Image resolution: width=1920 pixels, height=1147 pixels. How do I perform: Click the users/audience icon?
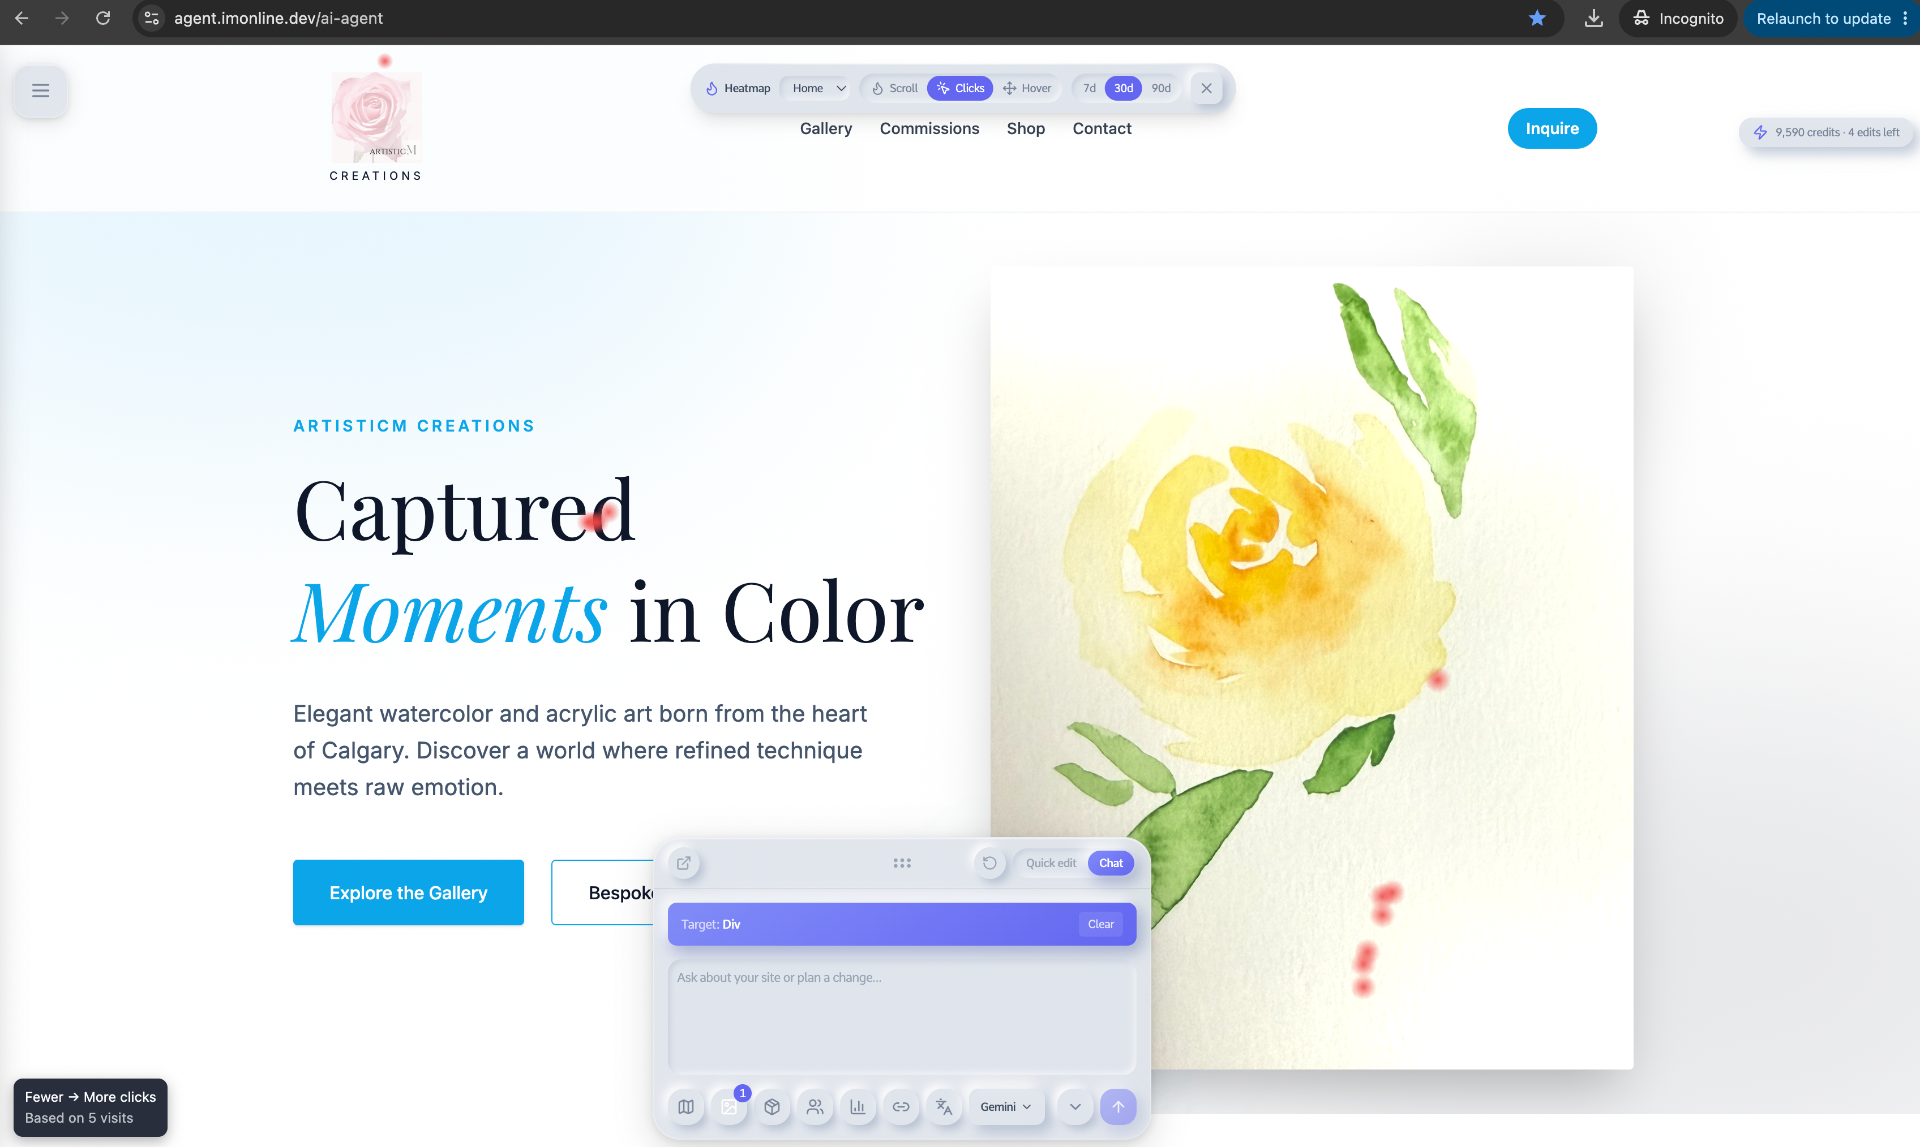tap(815, 1107)
